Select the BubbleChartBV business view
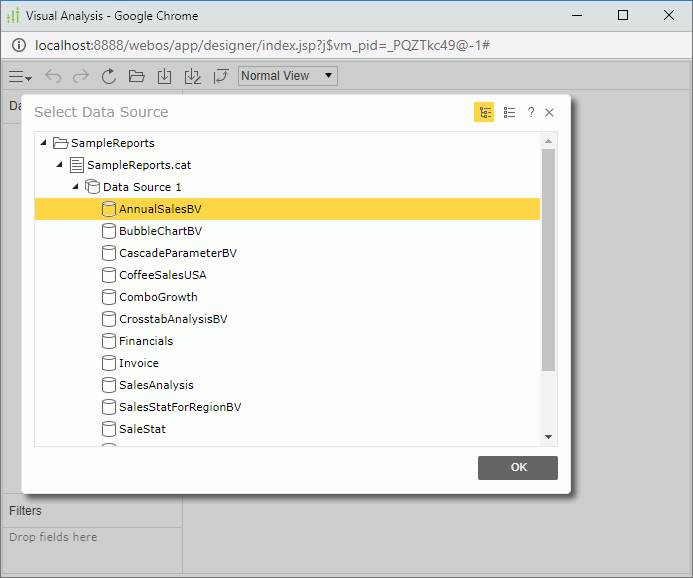The height and width of the screenshot is (578, 693). 160,231
